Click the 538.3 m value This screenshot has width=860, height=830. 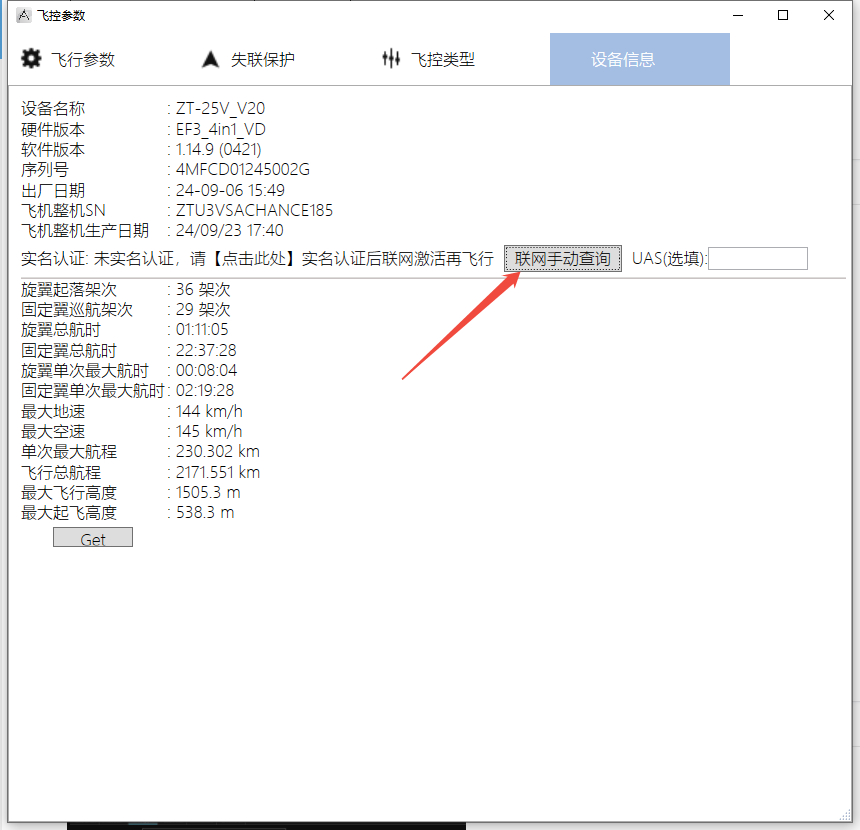(205, 512)
